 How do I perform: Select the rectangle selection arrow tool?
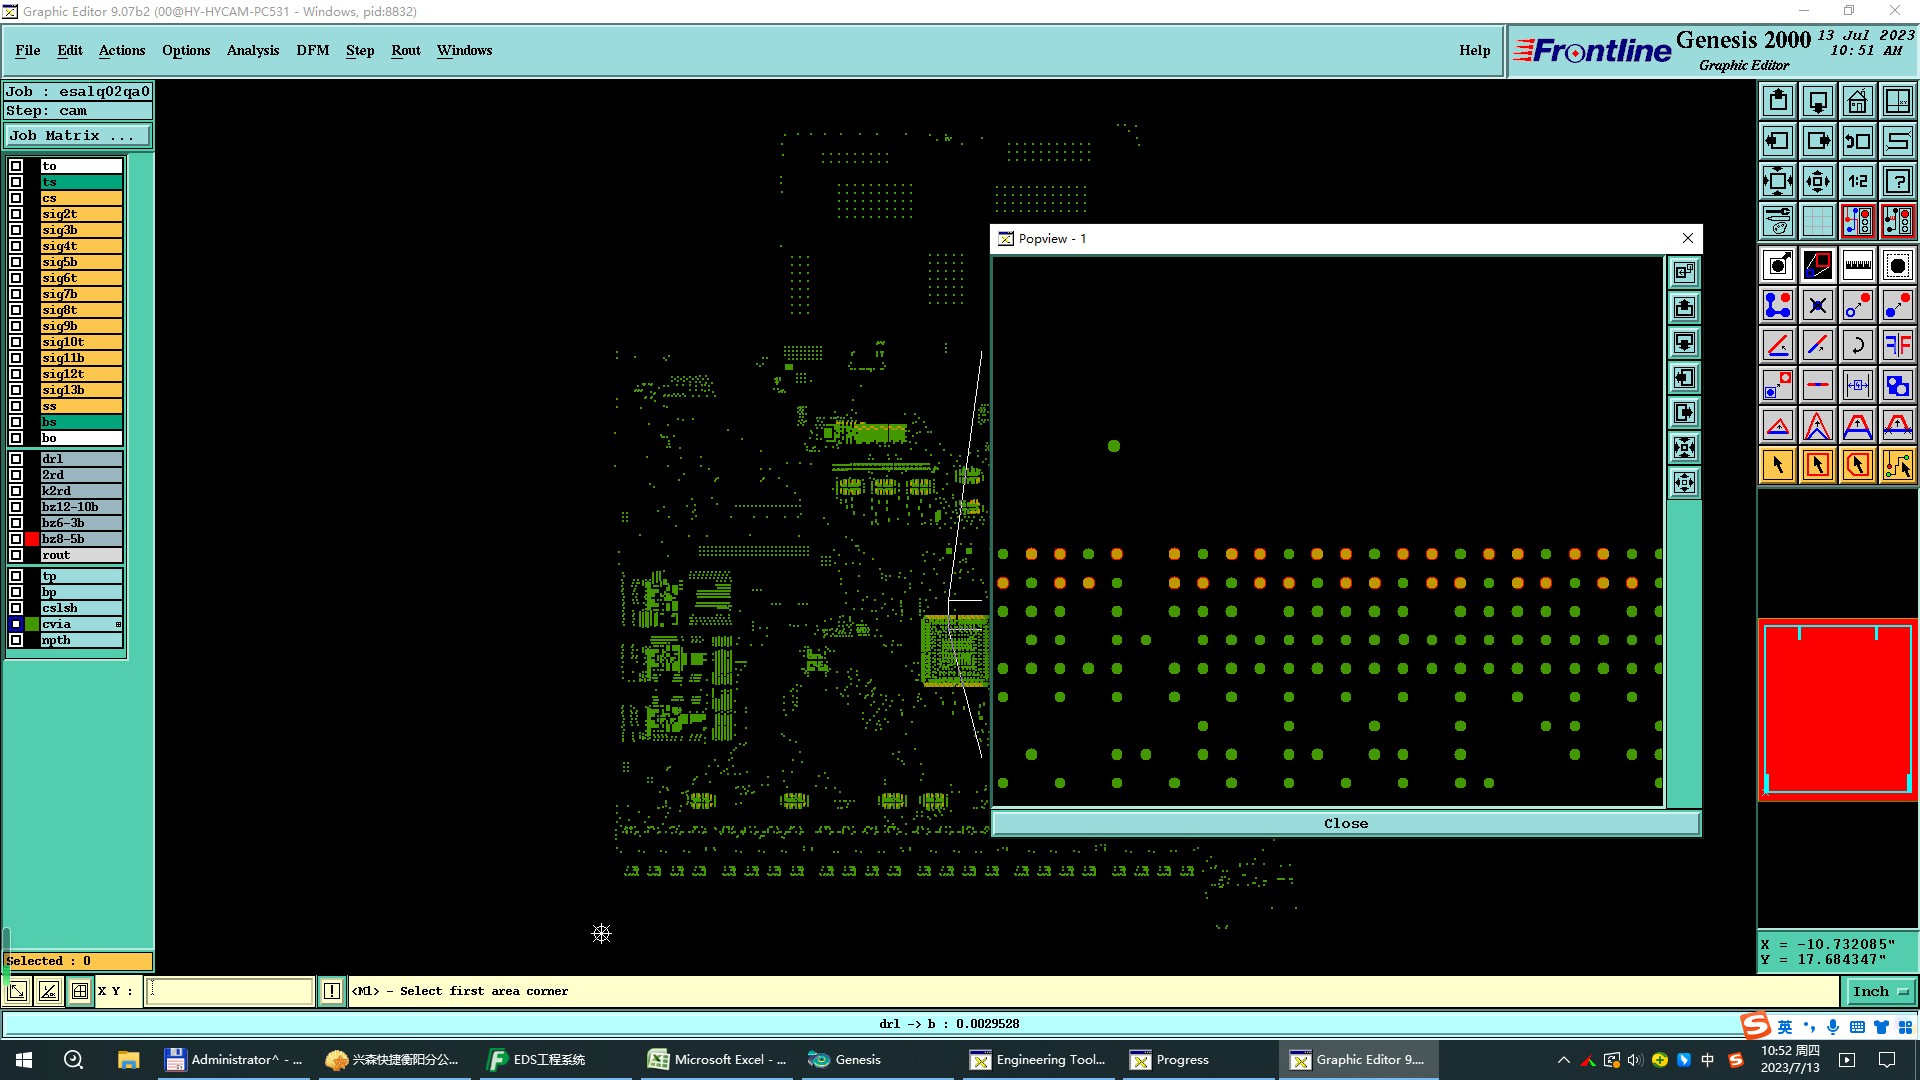click(x=1817, y=465)
